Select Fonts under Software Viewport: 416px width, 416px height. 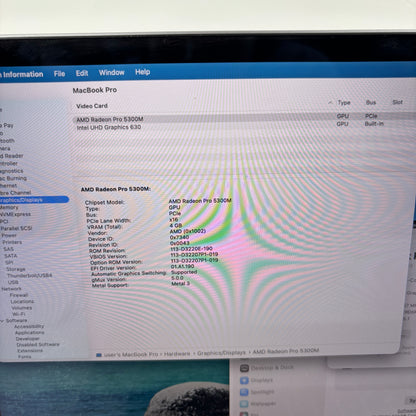click(x=25, y=356)
